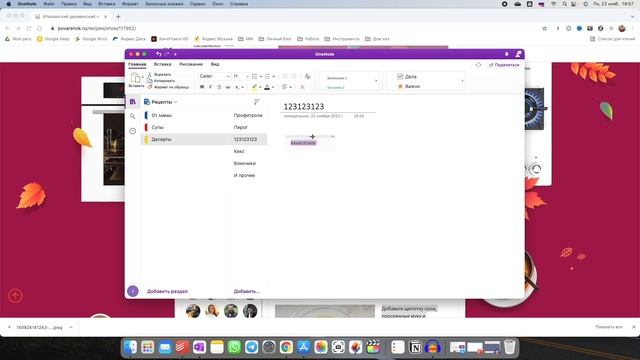Switch to the Вид ribbon tab
Viewport: 640px width, 360px height.
pyautogui.click(x=215, y=64)
